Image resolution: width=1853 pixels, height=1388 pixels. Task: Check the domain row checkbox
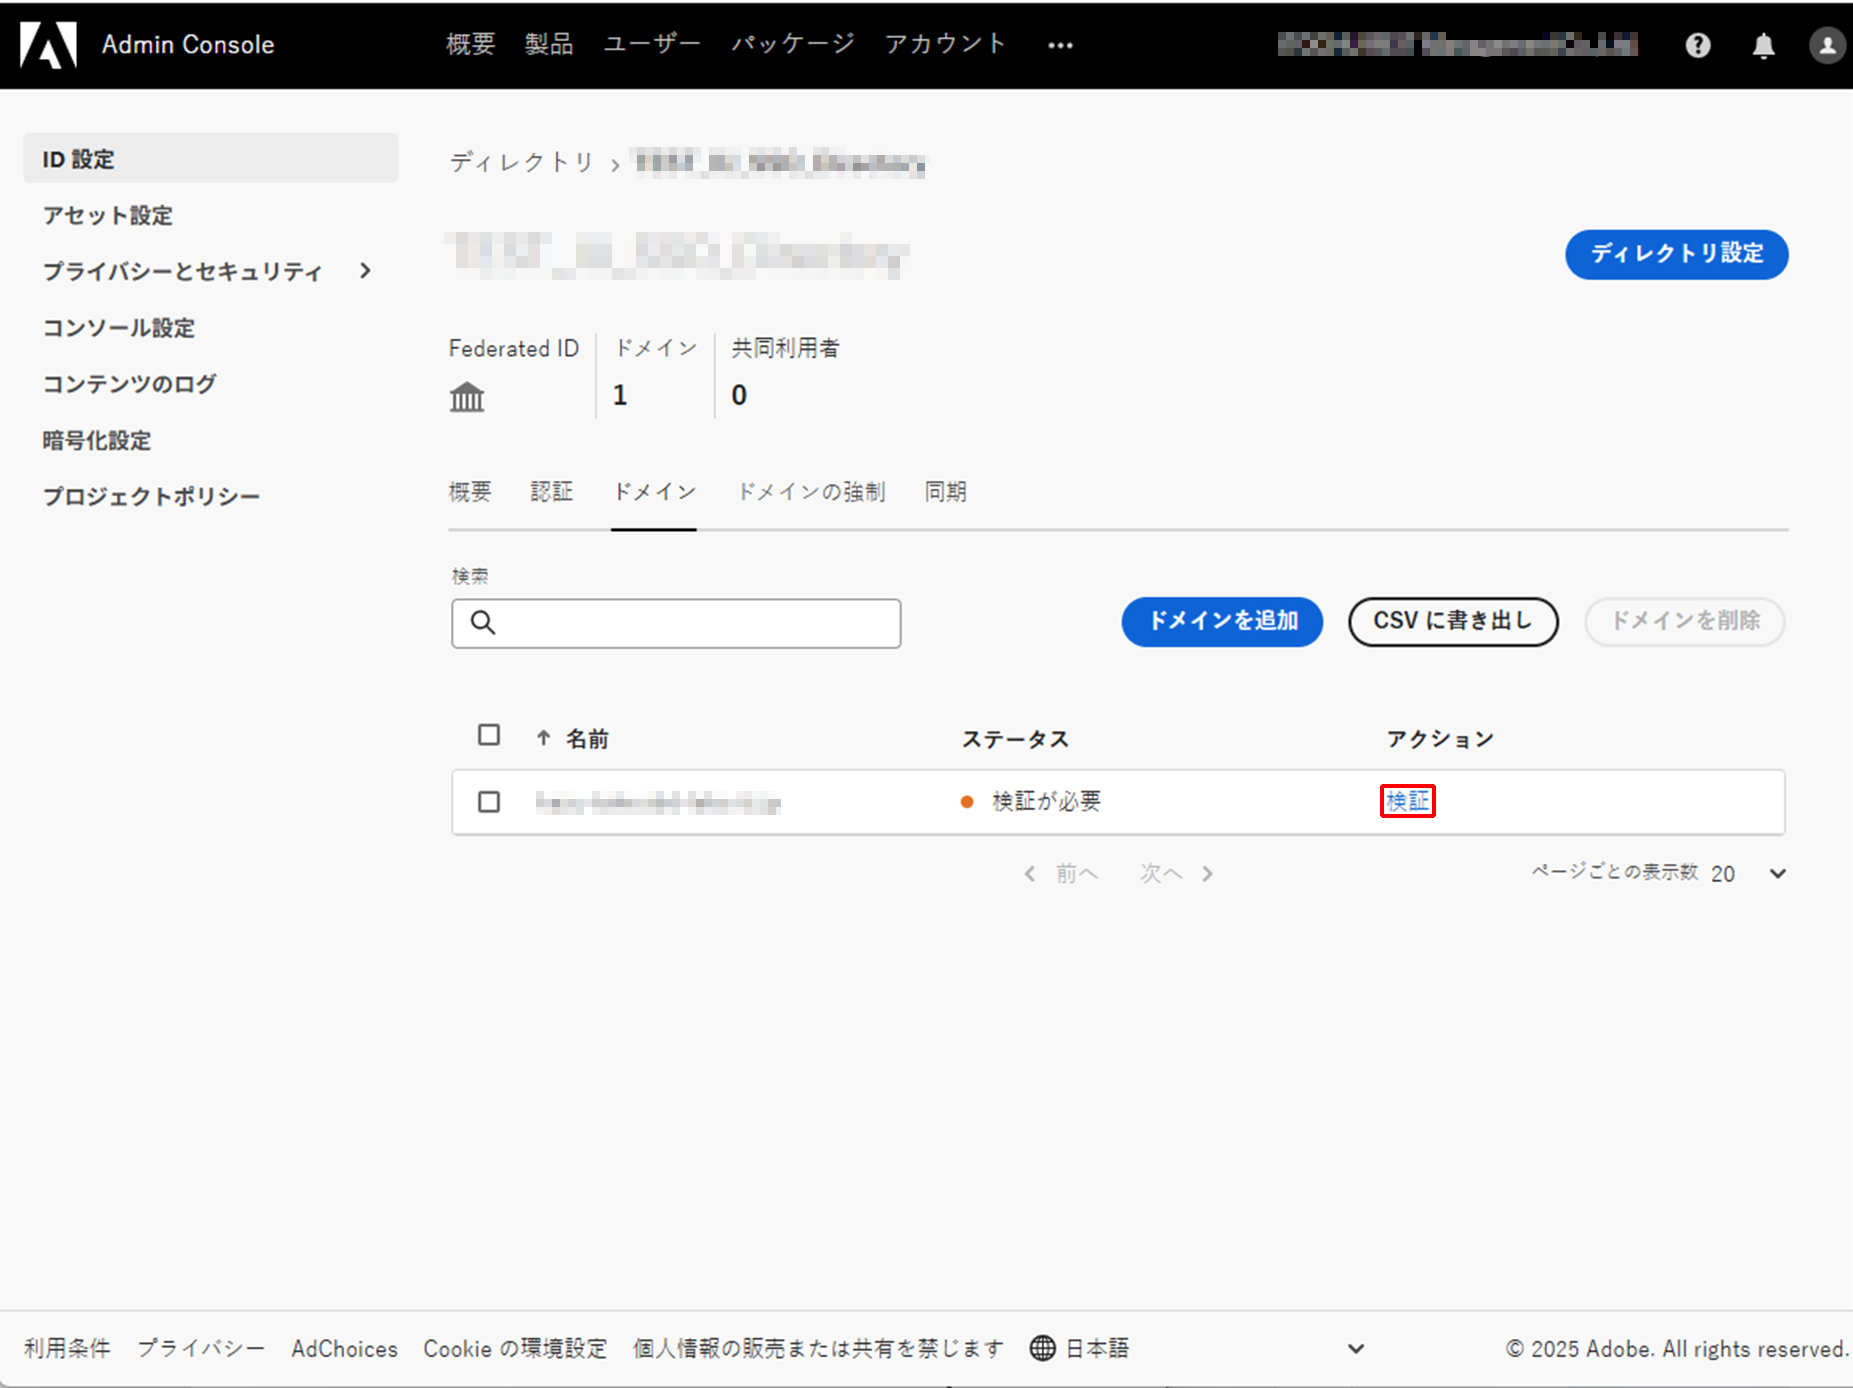[489, 802]
